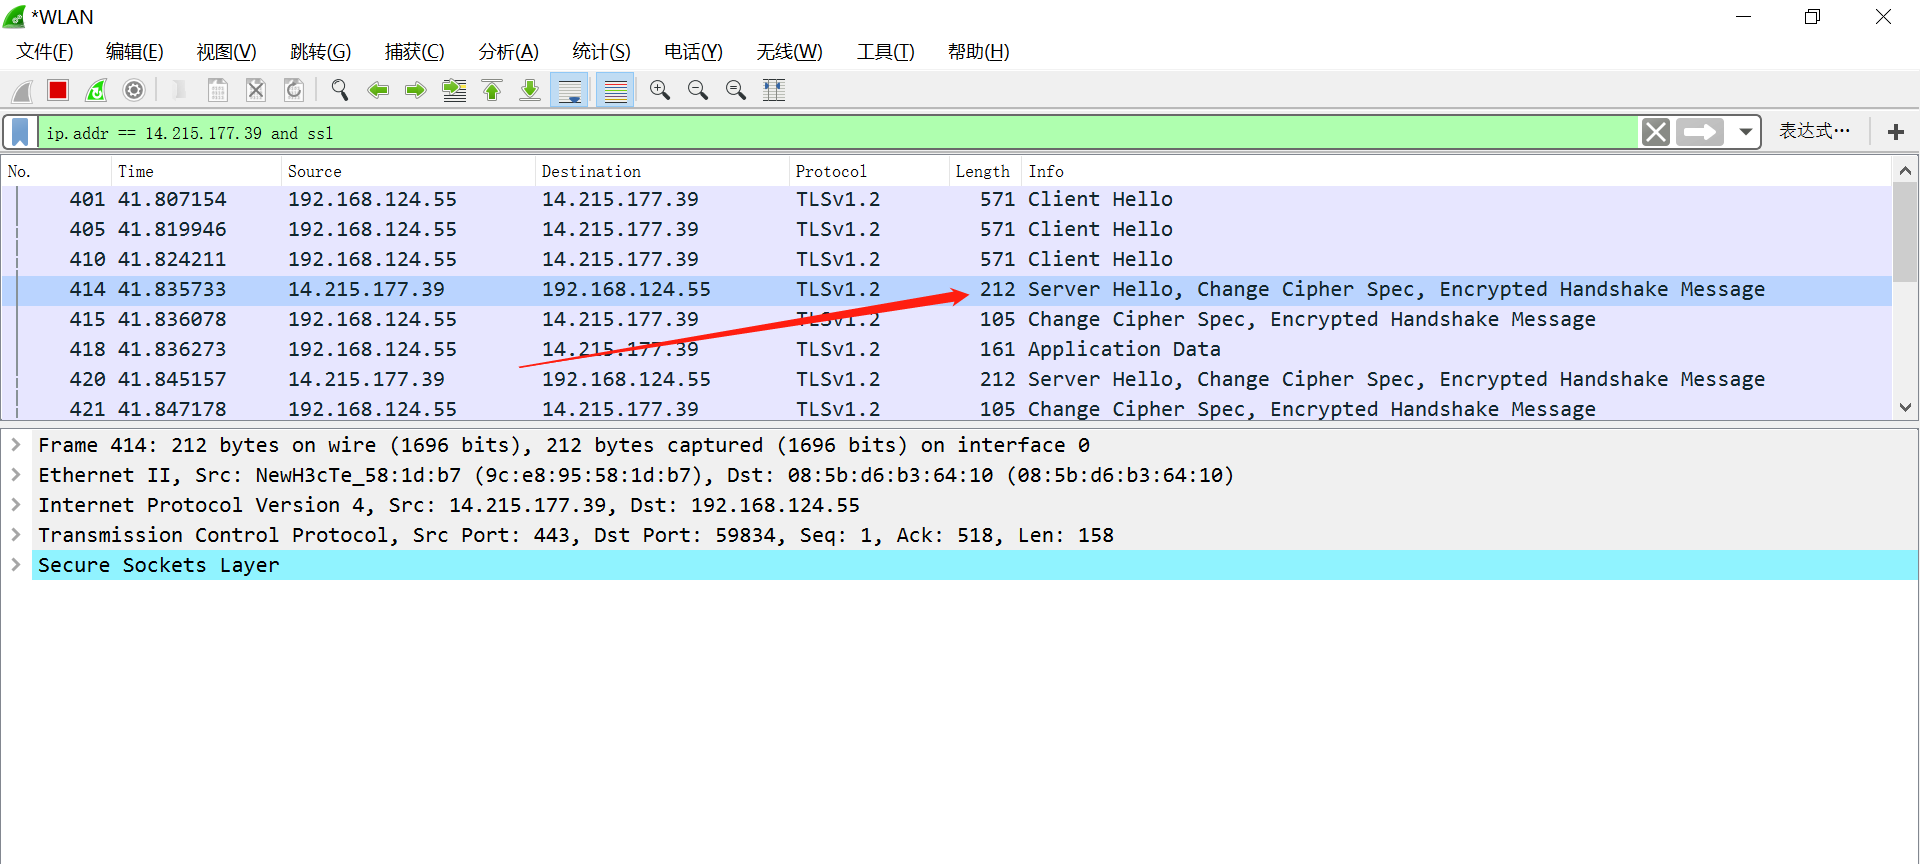1920x864 pixels.
Task: Open the 视图(V) menu
Action: pos(227,52)
